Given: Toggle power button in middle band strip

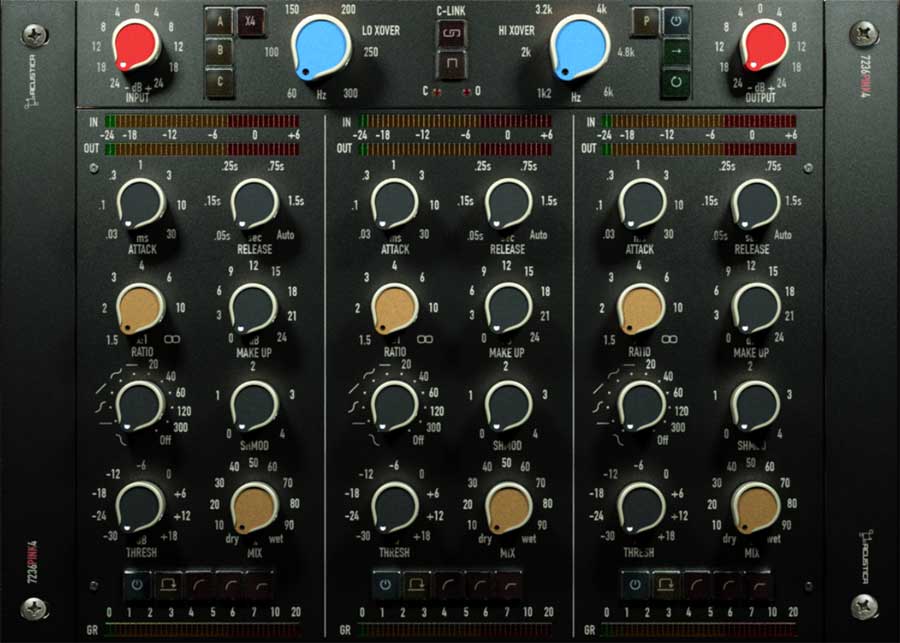Looking at the screenshot, I should point(385,585).
